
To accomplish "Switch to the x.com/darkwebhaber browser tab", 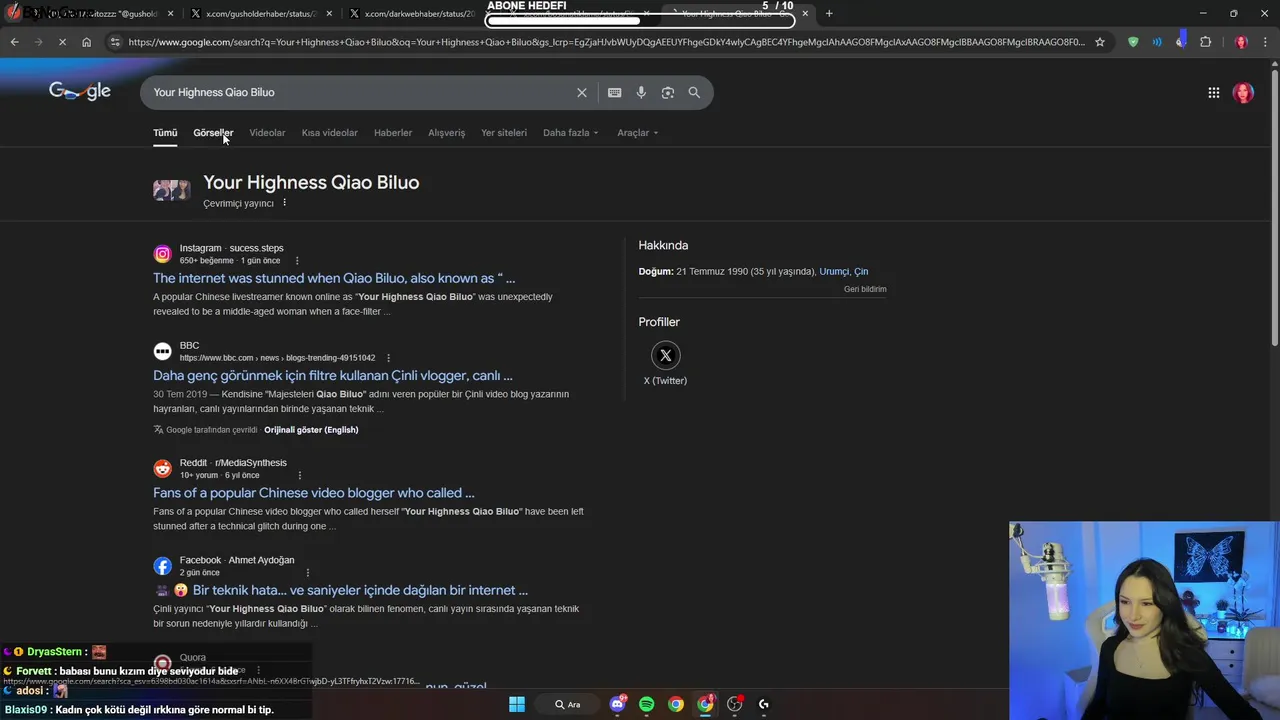I will pyautogui.click(x=420, y=14).
